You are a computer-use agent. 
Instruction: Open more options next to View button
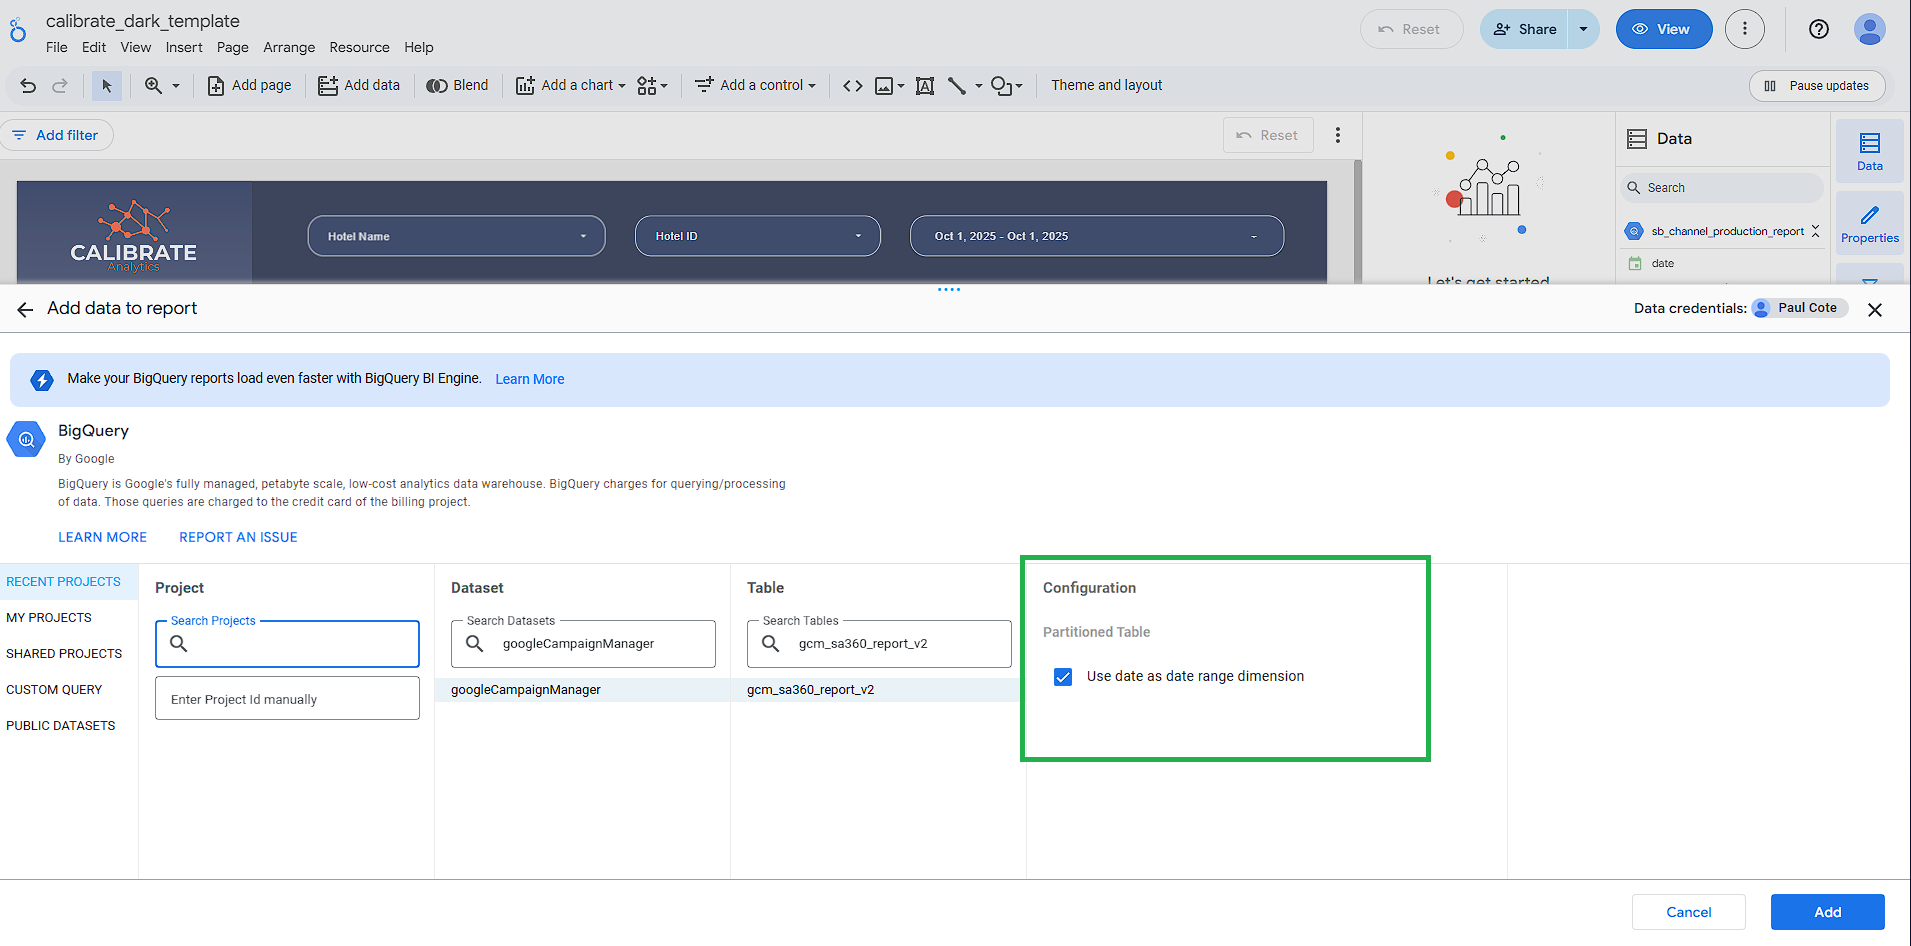[1745, 29]
